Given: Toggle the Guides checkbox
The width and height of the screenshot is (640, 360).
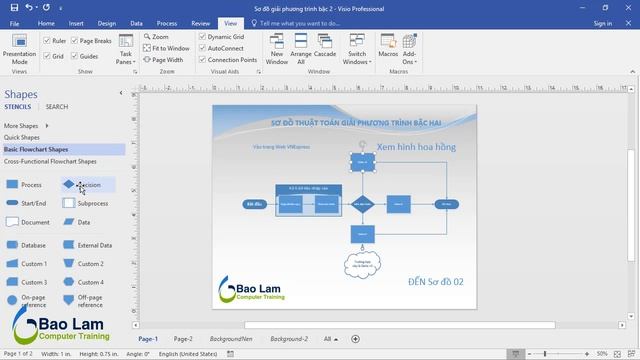Looking at the screenshot, I should (84, 56).
